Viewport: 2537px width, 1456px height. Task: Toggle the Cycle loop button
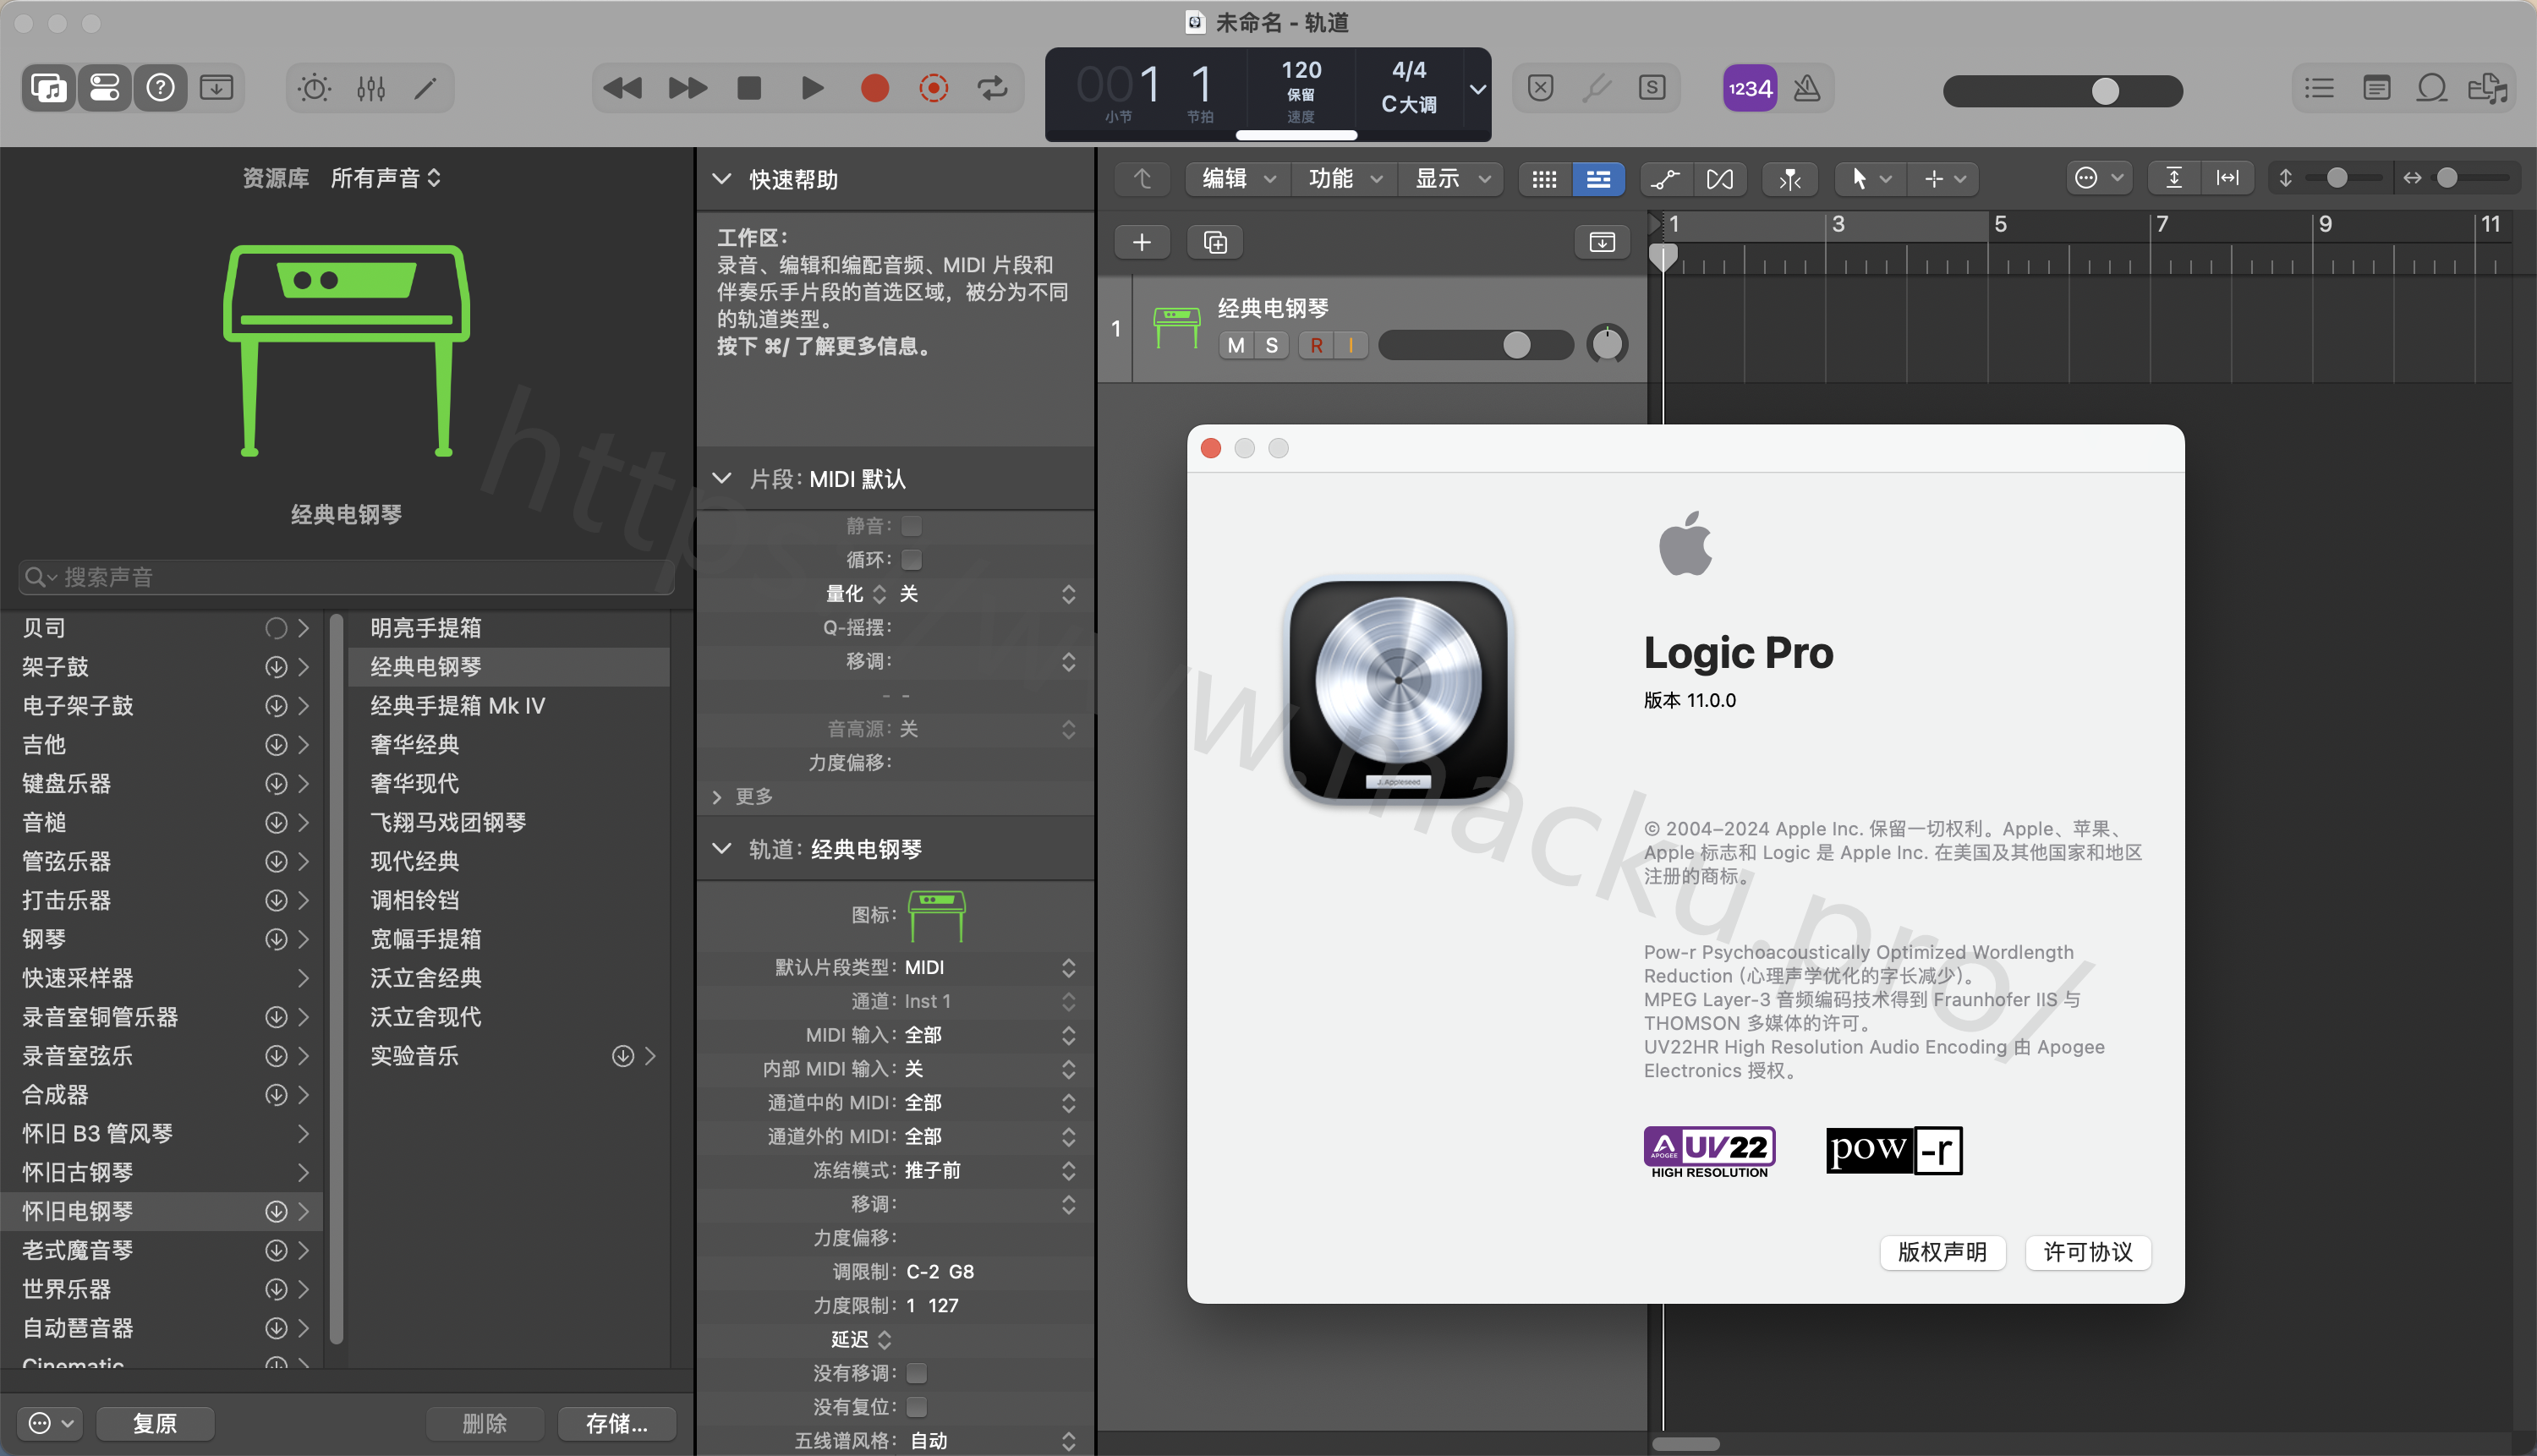(992, 88)
